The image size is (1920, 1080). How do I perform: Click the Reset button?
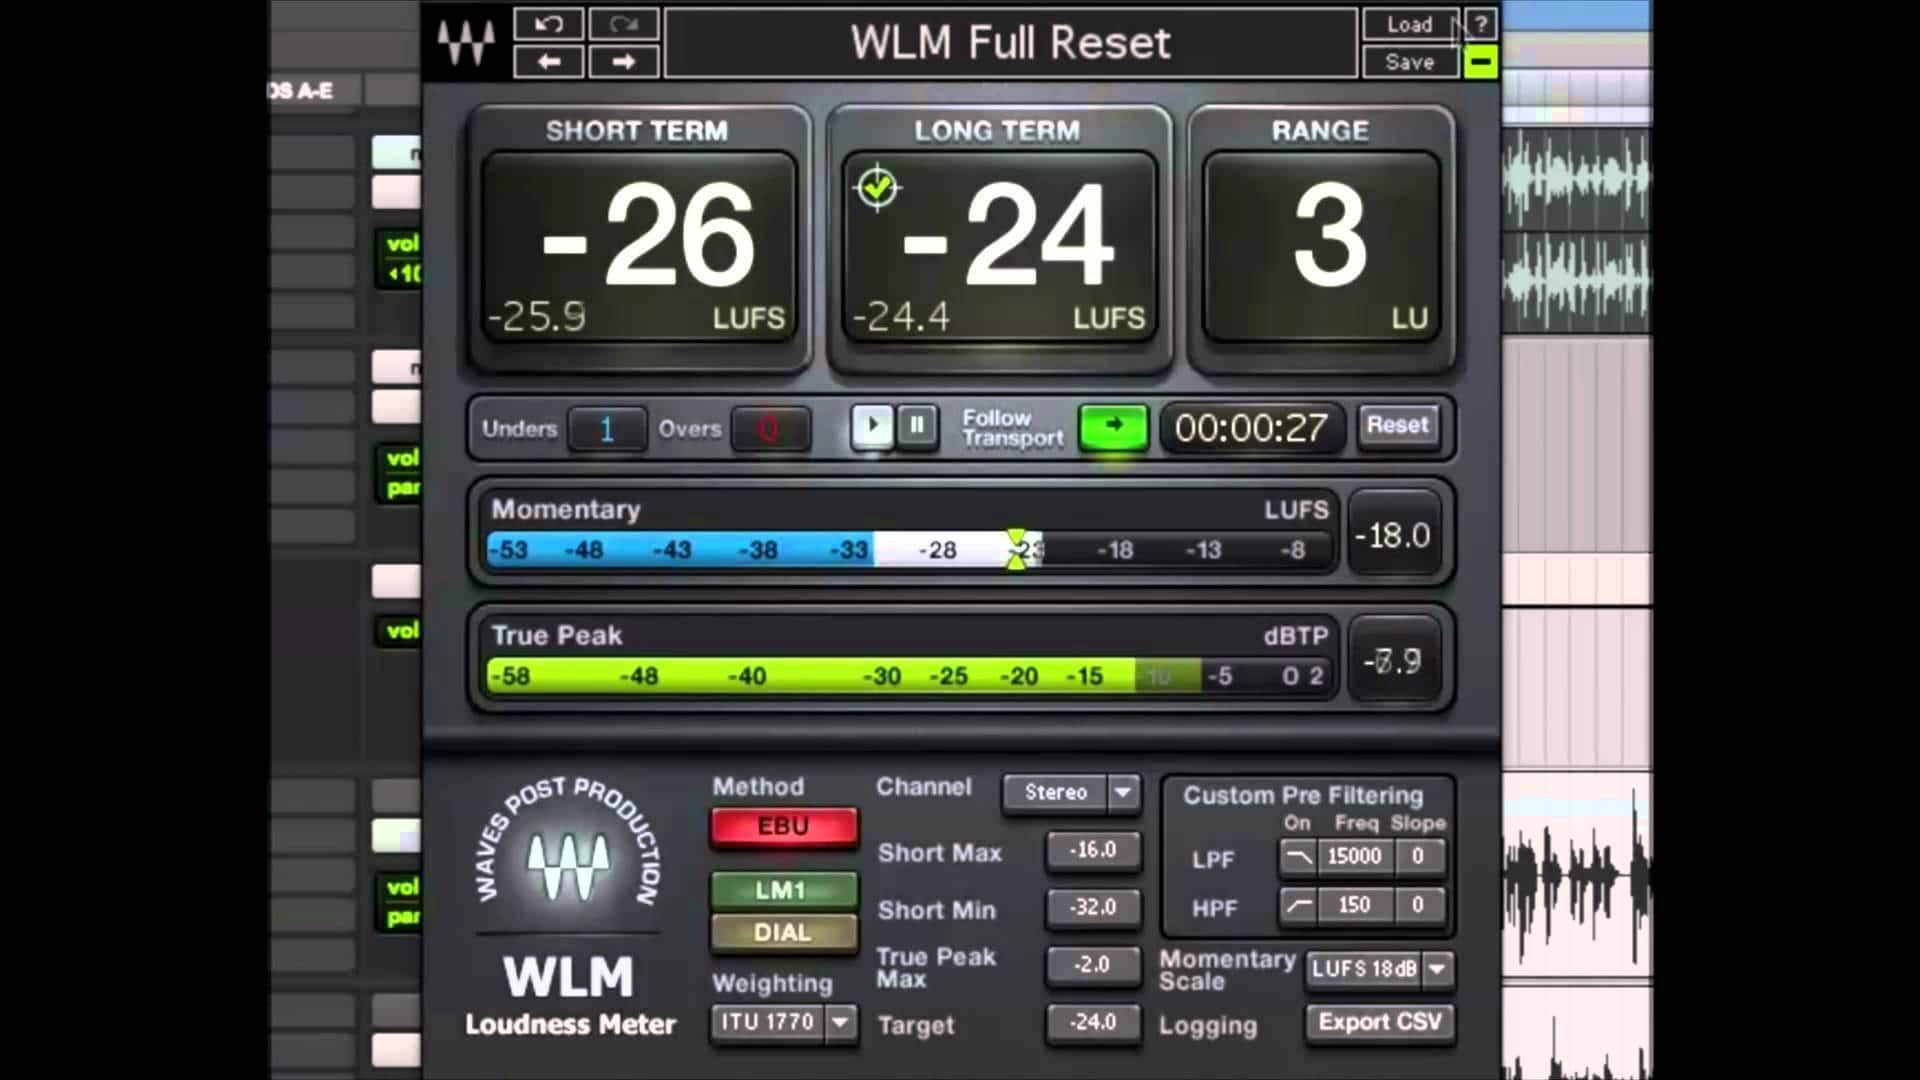tap(1396, 425)
